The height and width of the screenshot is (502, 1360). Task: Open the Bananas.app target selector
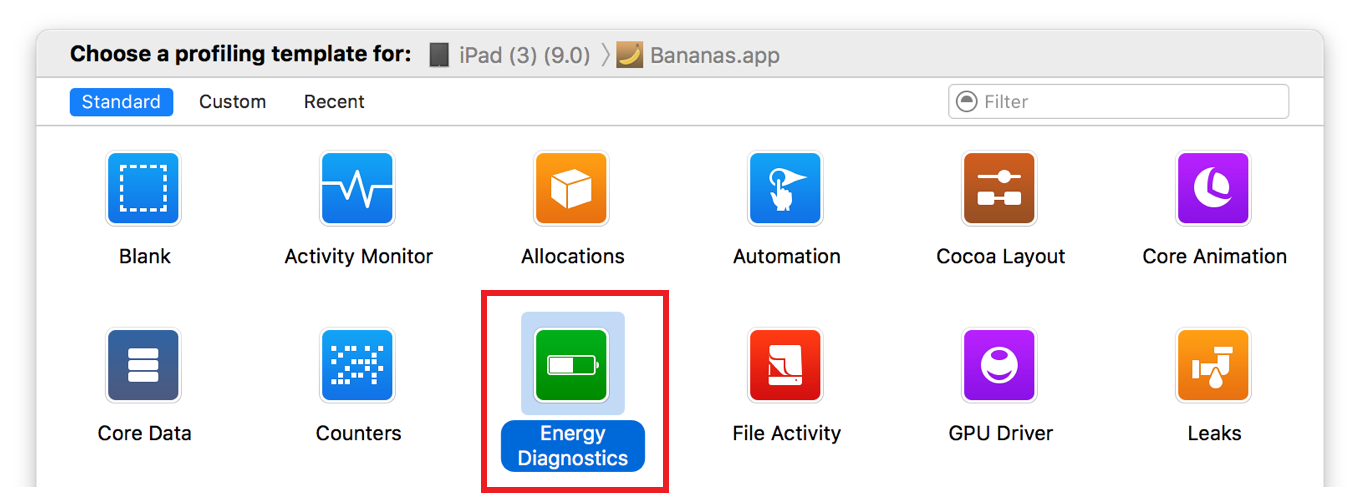pos(698,55)
